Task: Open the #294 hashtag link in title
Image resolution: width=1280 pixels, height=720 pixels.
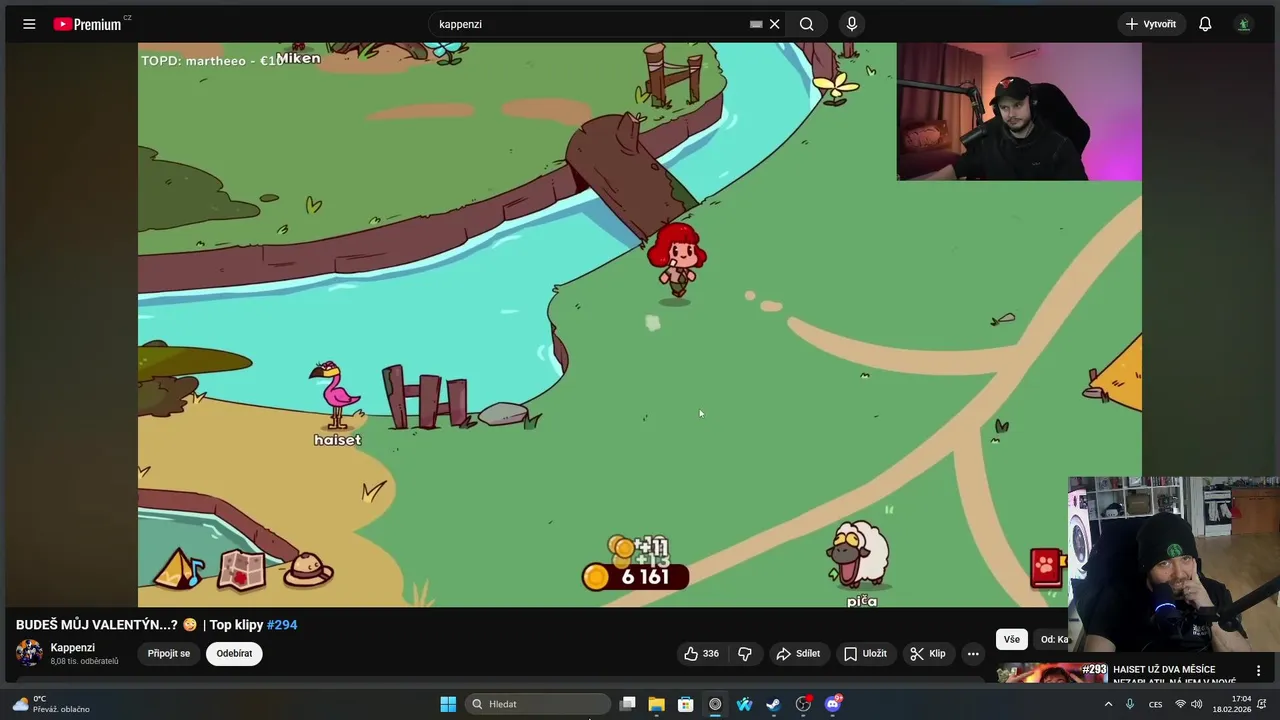Action: pos(282,625)
